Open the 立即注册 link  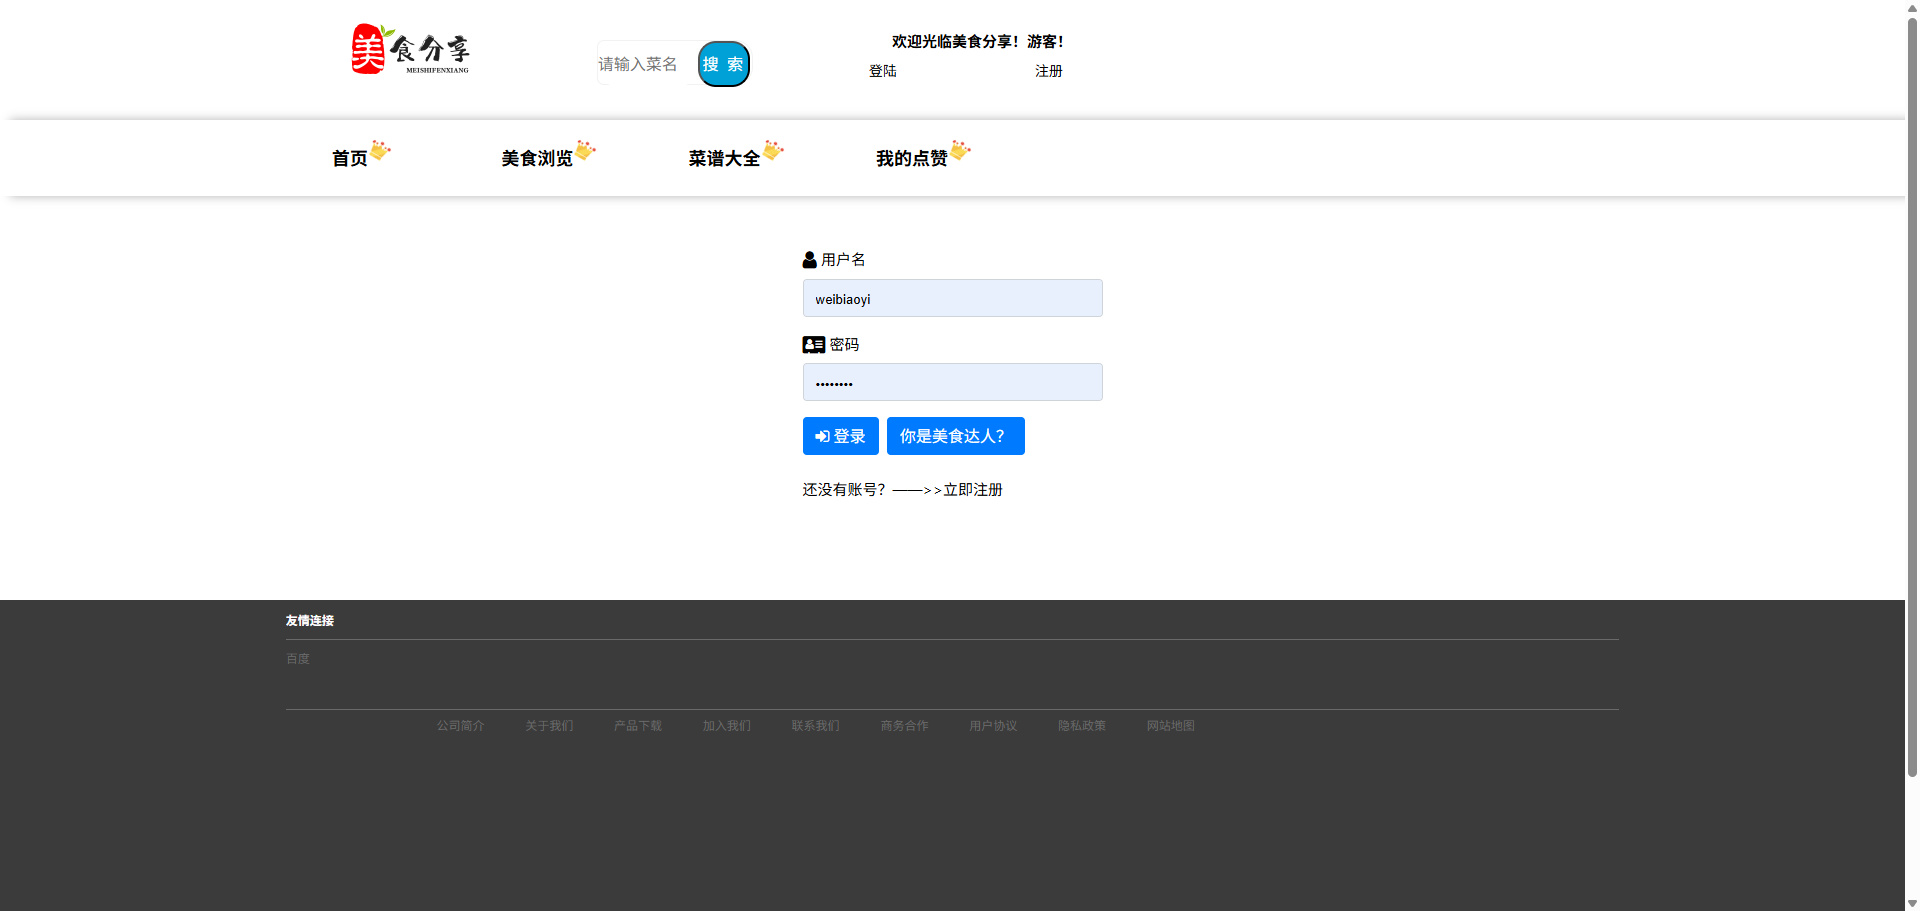(973, 490)
